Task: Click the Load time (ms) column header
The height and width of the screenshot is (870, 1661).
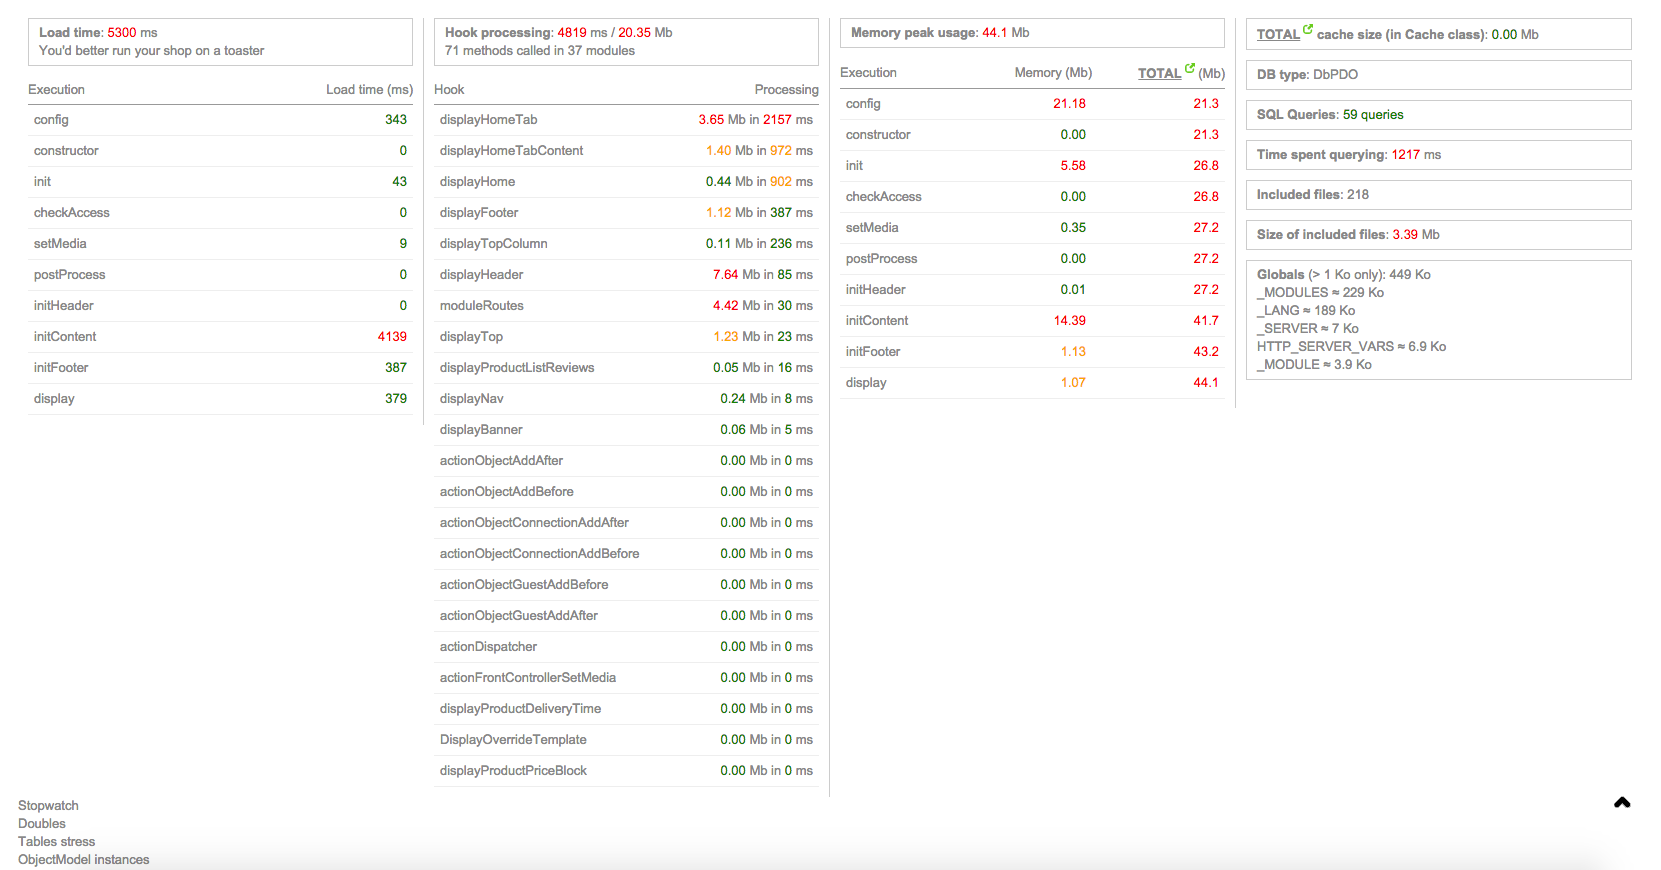Action: 369,90
